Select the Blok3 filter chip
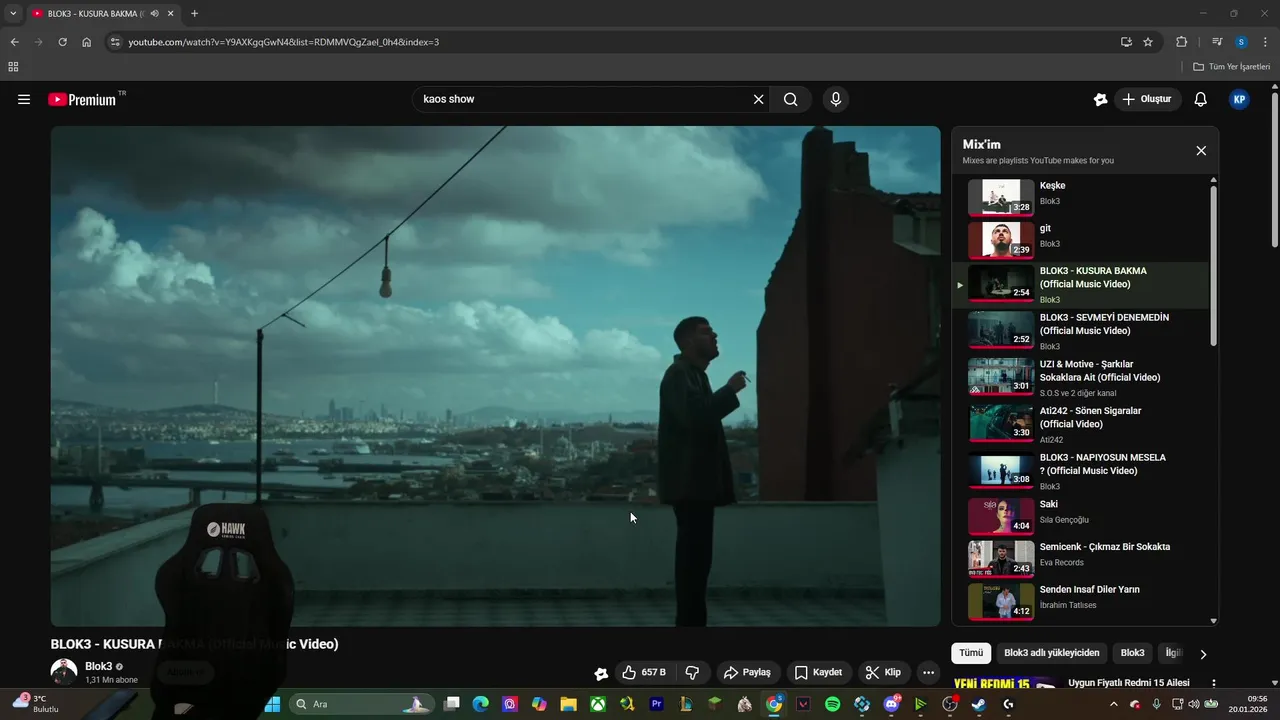Image resolution: width=1280 pixels, height=720 pixels. pyautogui.click(x=1132, y=653)
